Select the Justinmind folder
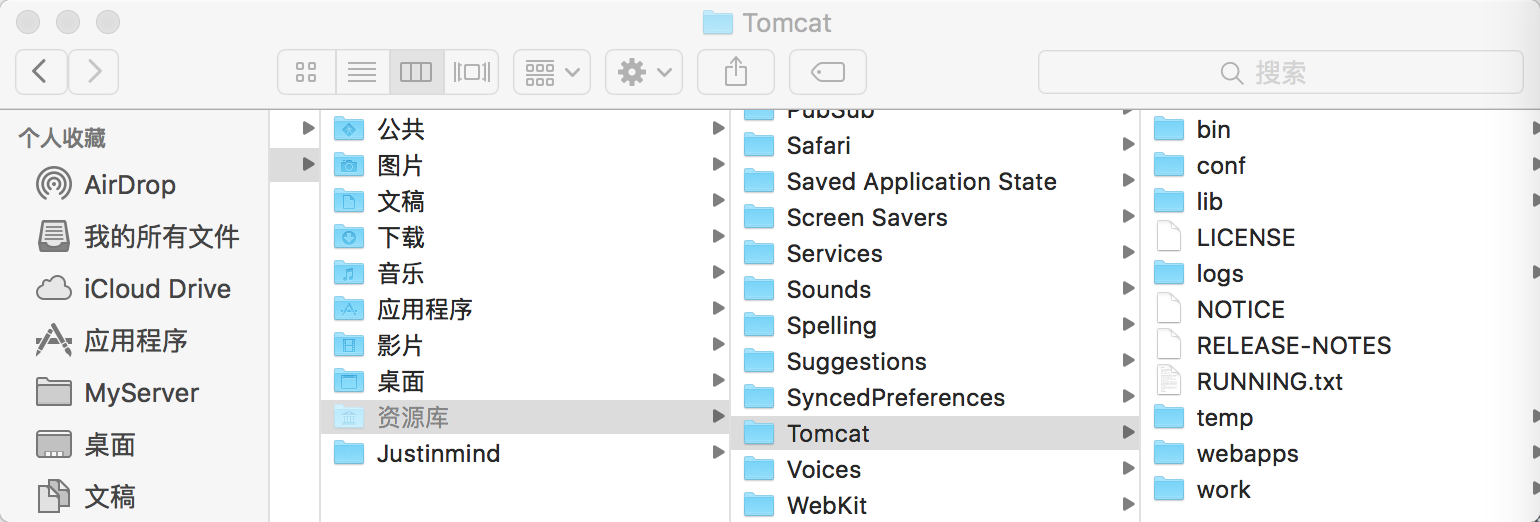Viewport: 1540px width, 522px height. [x=525, y=453]
